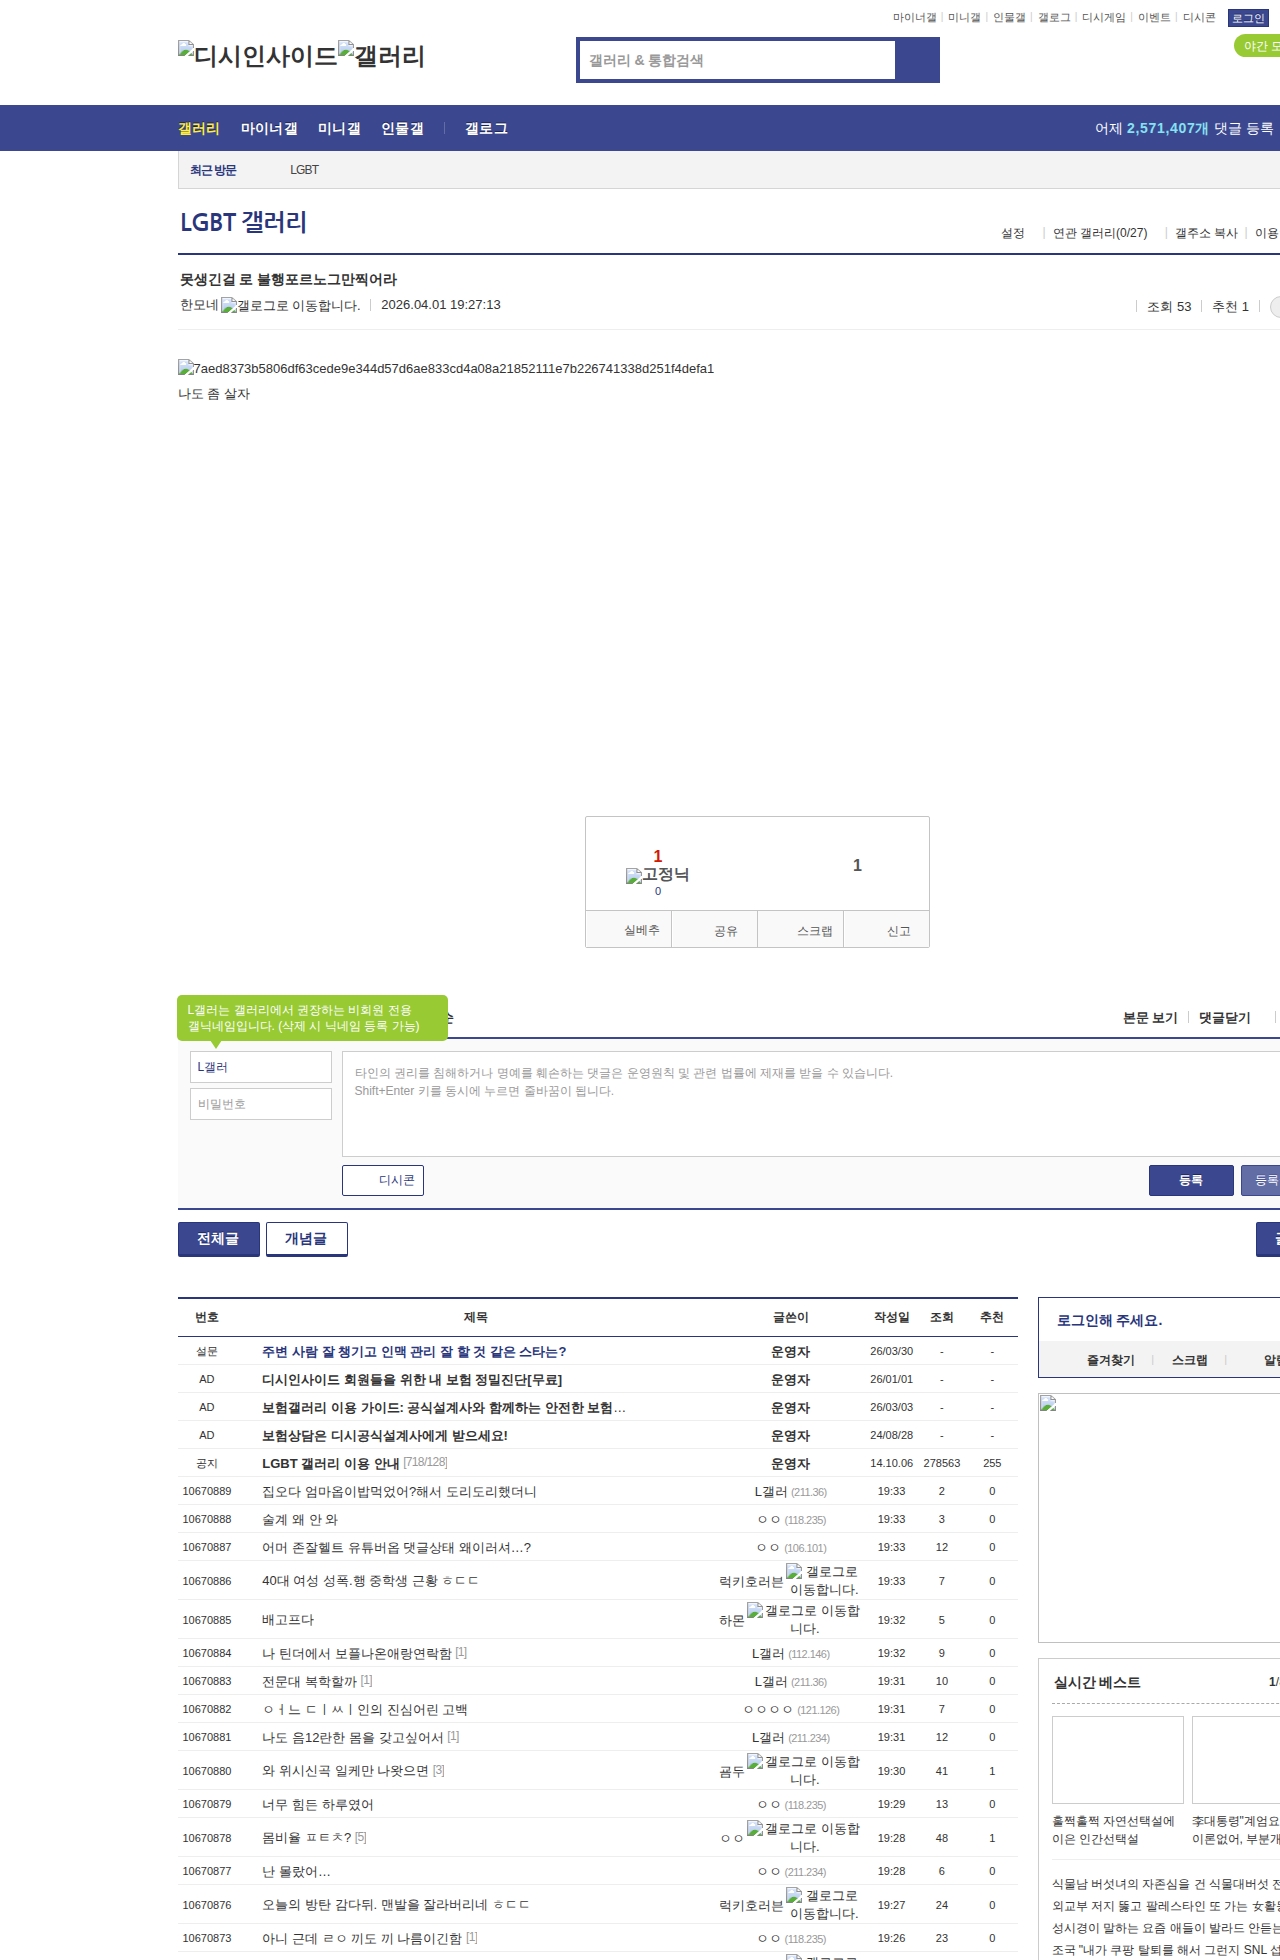This screenshot has width=1280, height=1960.
Task: Select 마이너갤 in the blue navigation bar
Action: 269,129
